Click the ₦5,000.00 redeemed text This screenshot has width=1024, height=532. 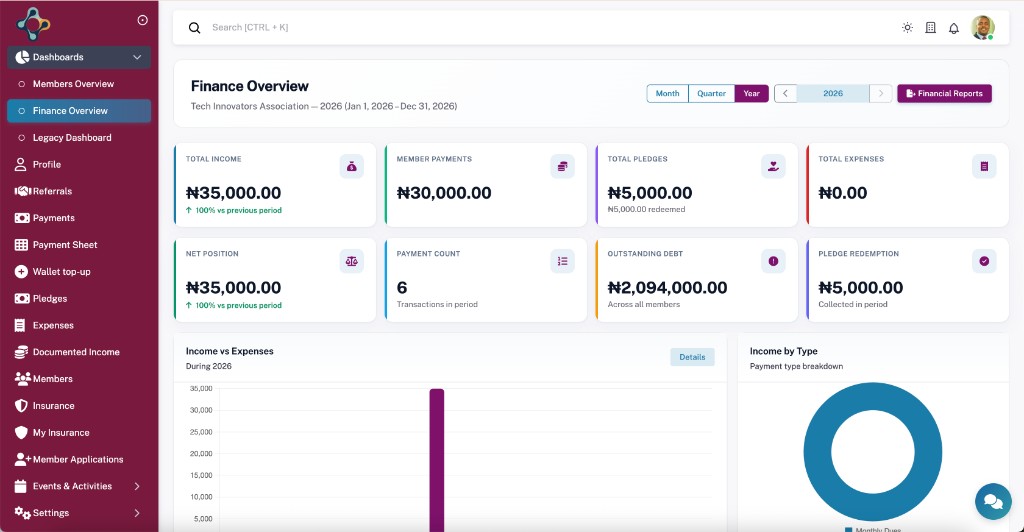[x=647, y=210]
